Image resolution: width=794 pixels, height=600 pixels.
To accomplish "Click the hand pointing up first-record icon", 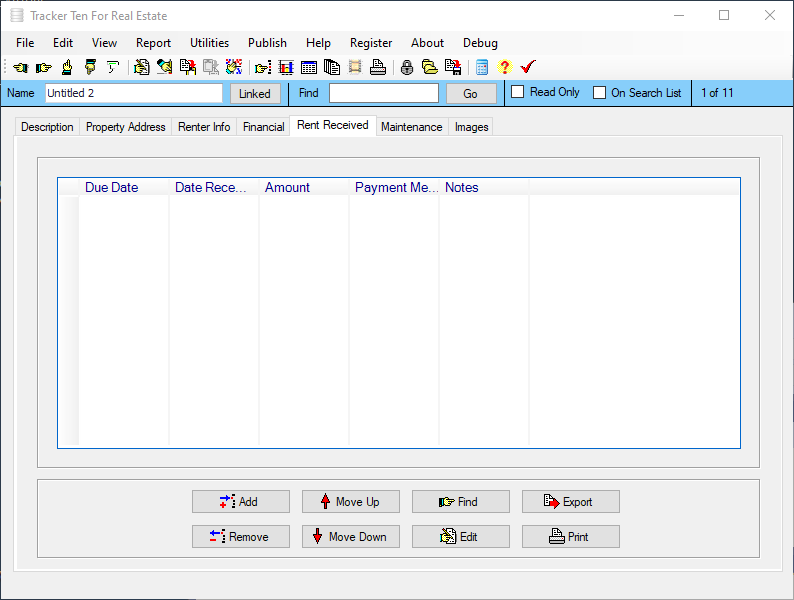I will coord(67,67).
